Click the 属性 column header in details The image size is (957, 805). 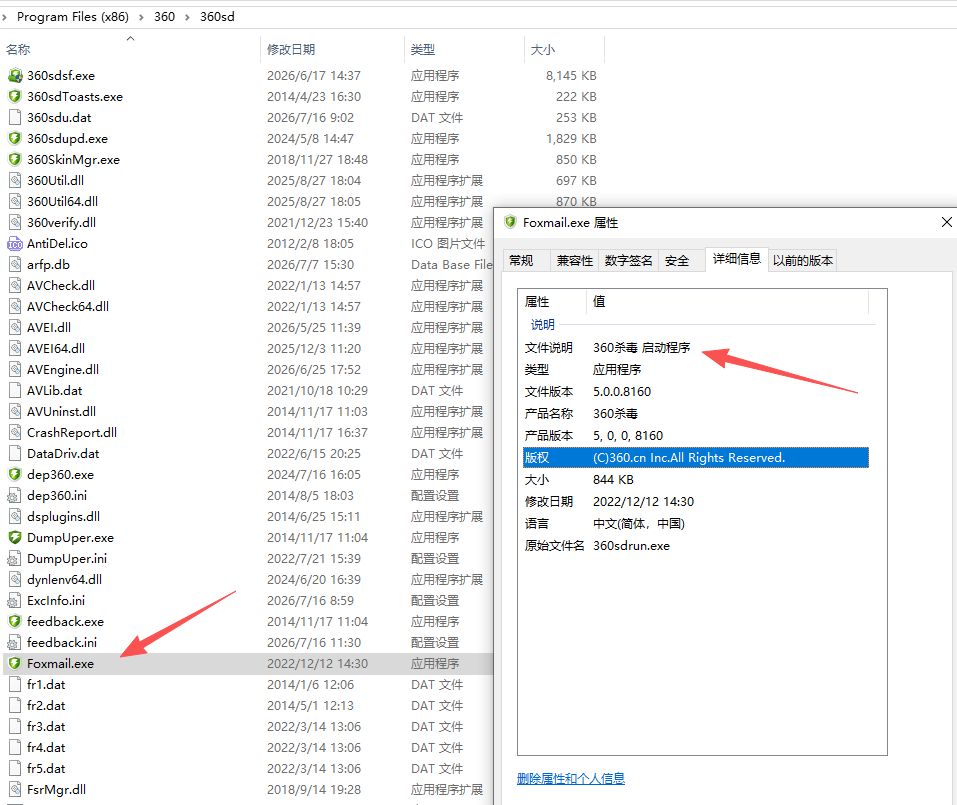tap(552, 301)
